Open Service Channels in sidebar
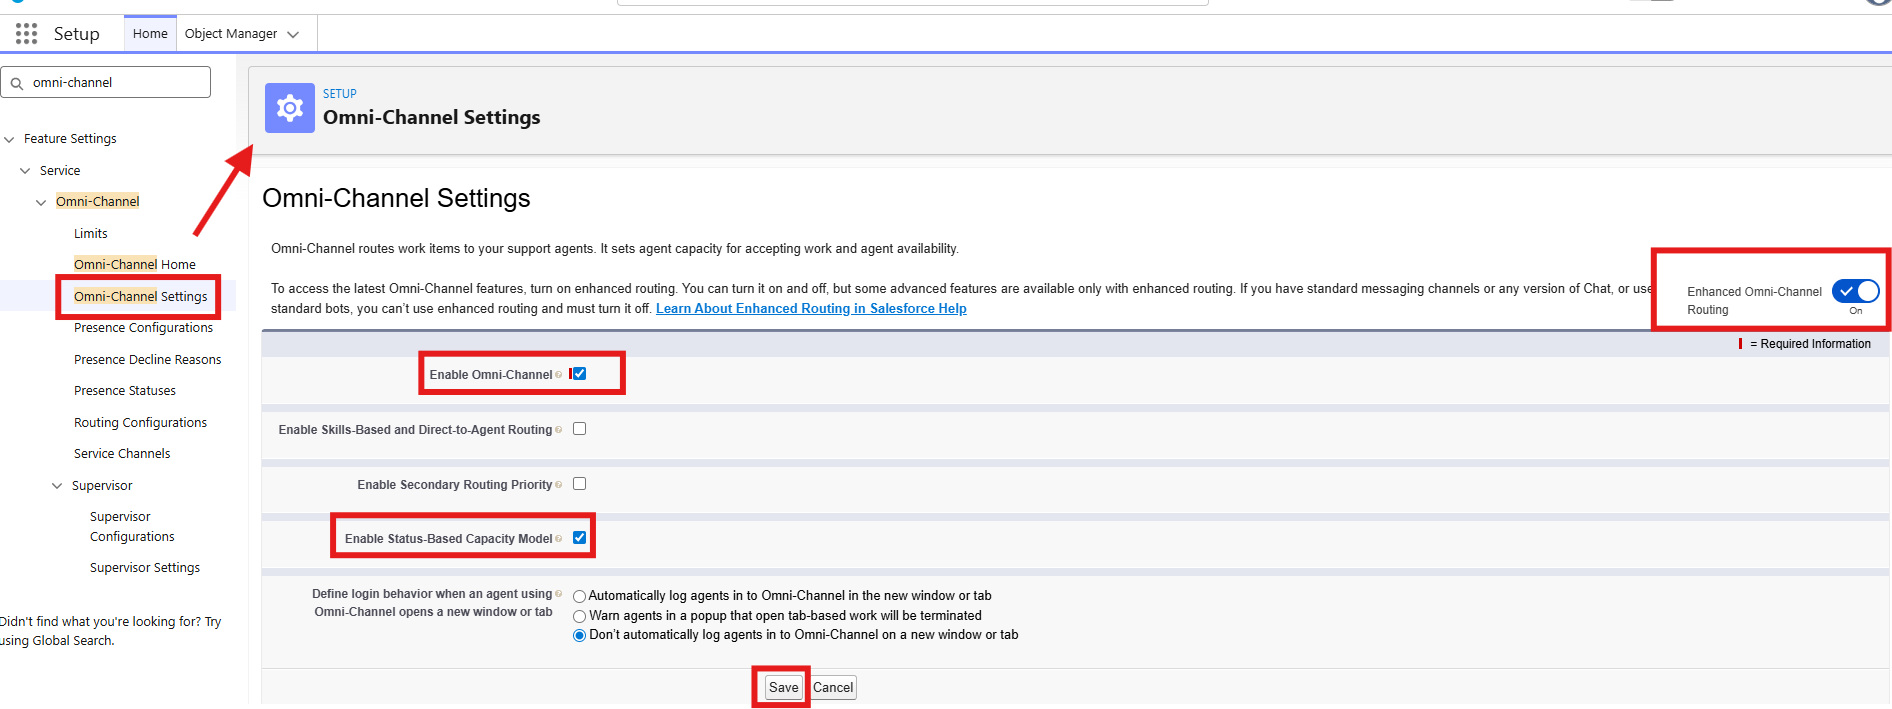 point(122,454)
